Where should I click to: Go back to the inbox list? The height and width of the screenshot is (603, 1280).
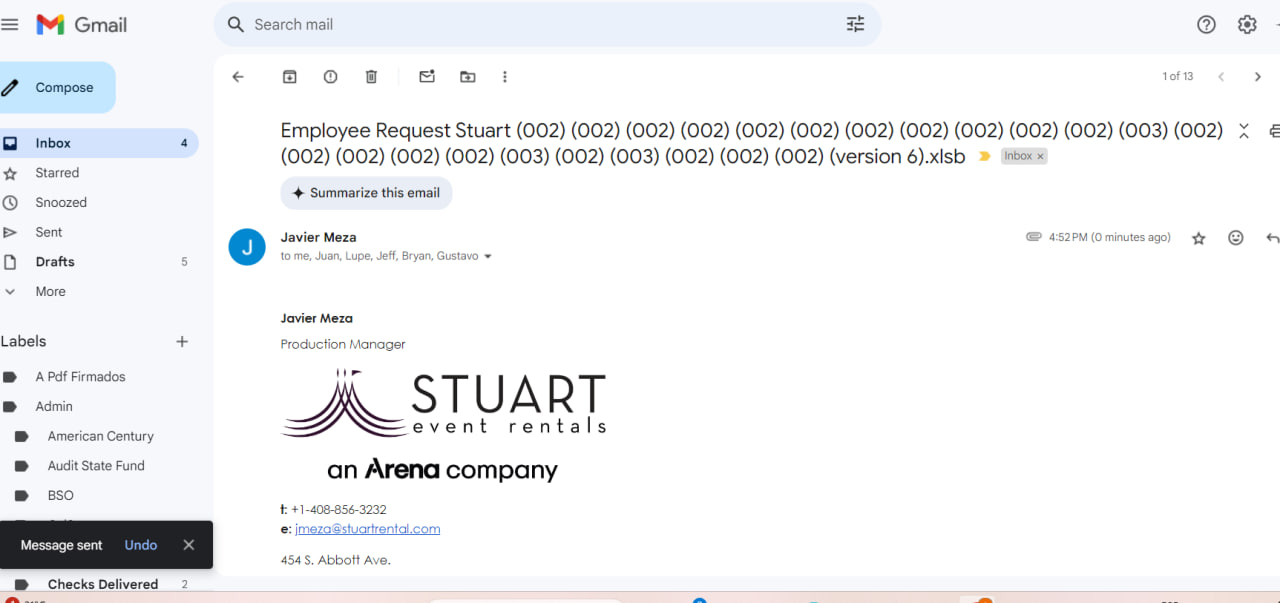click(238, 77)
